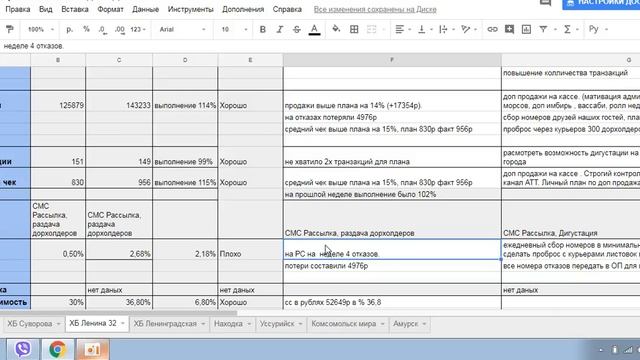The height and width of the screenshot is (360, 640).
Task: Expand the Амурск tab arrow
Action: click(x=424, y=324)
